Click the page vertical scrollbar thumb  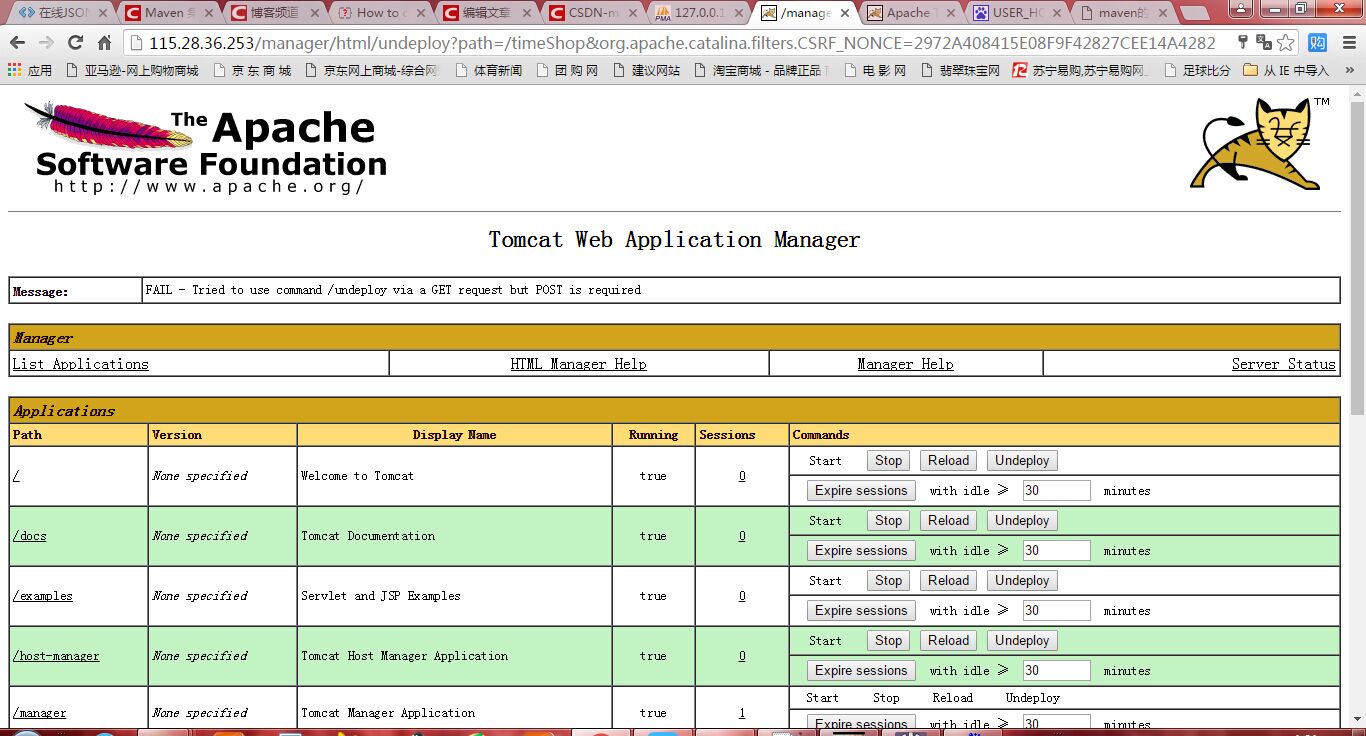click(1357, 260)
